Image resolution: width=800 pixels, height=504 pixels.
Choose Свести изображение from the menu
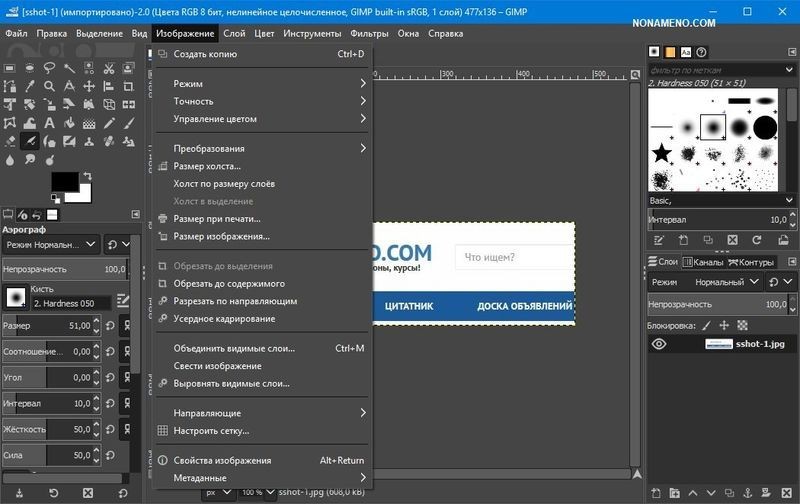tap(217, 366)
